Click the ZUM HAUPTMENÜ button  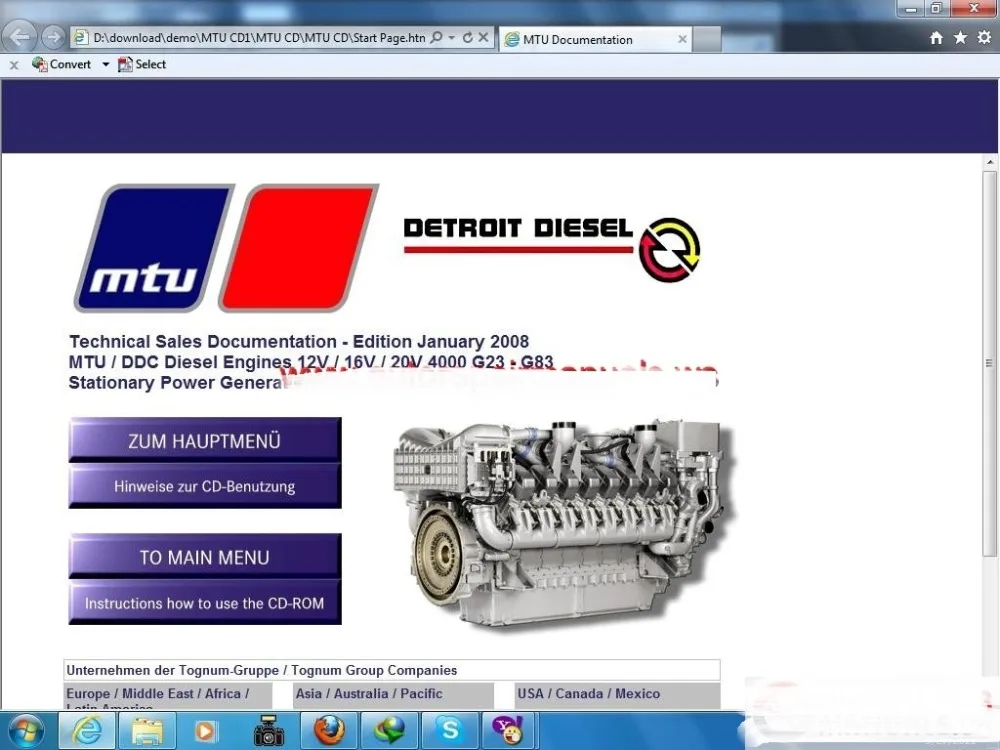204,440
